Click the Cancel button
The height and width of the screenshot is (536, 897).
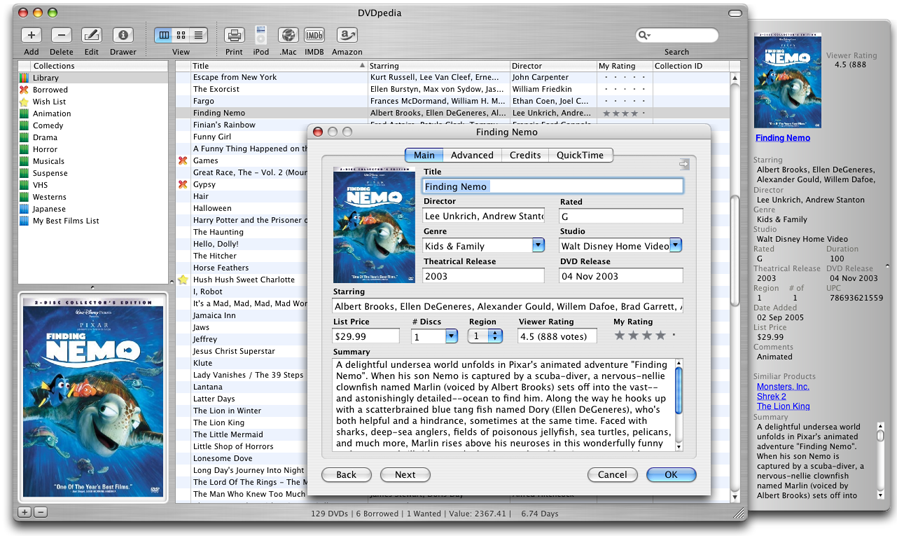[x=612, y=475]
